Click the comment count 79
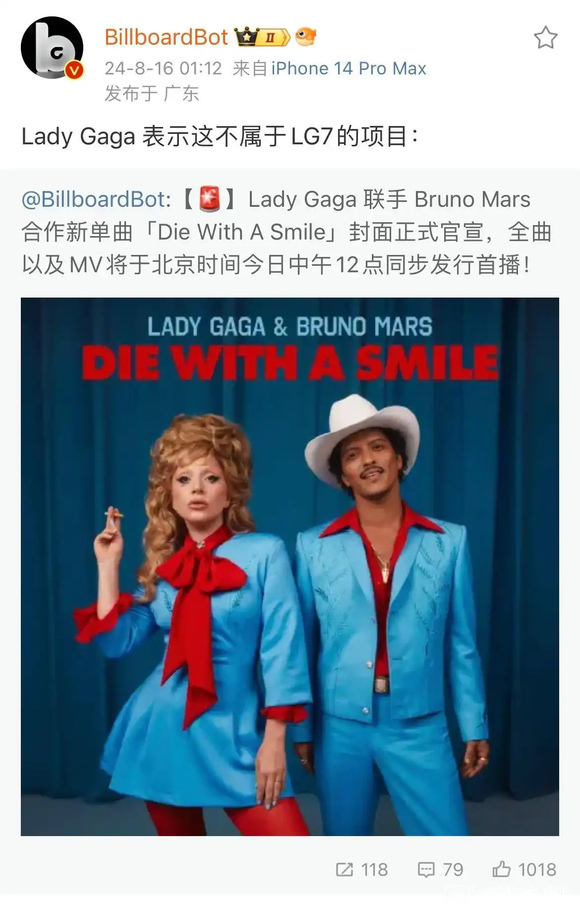This screenshot has width=580, height=909. (x=453, y=870)
